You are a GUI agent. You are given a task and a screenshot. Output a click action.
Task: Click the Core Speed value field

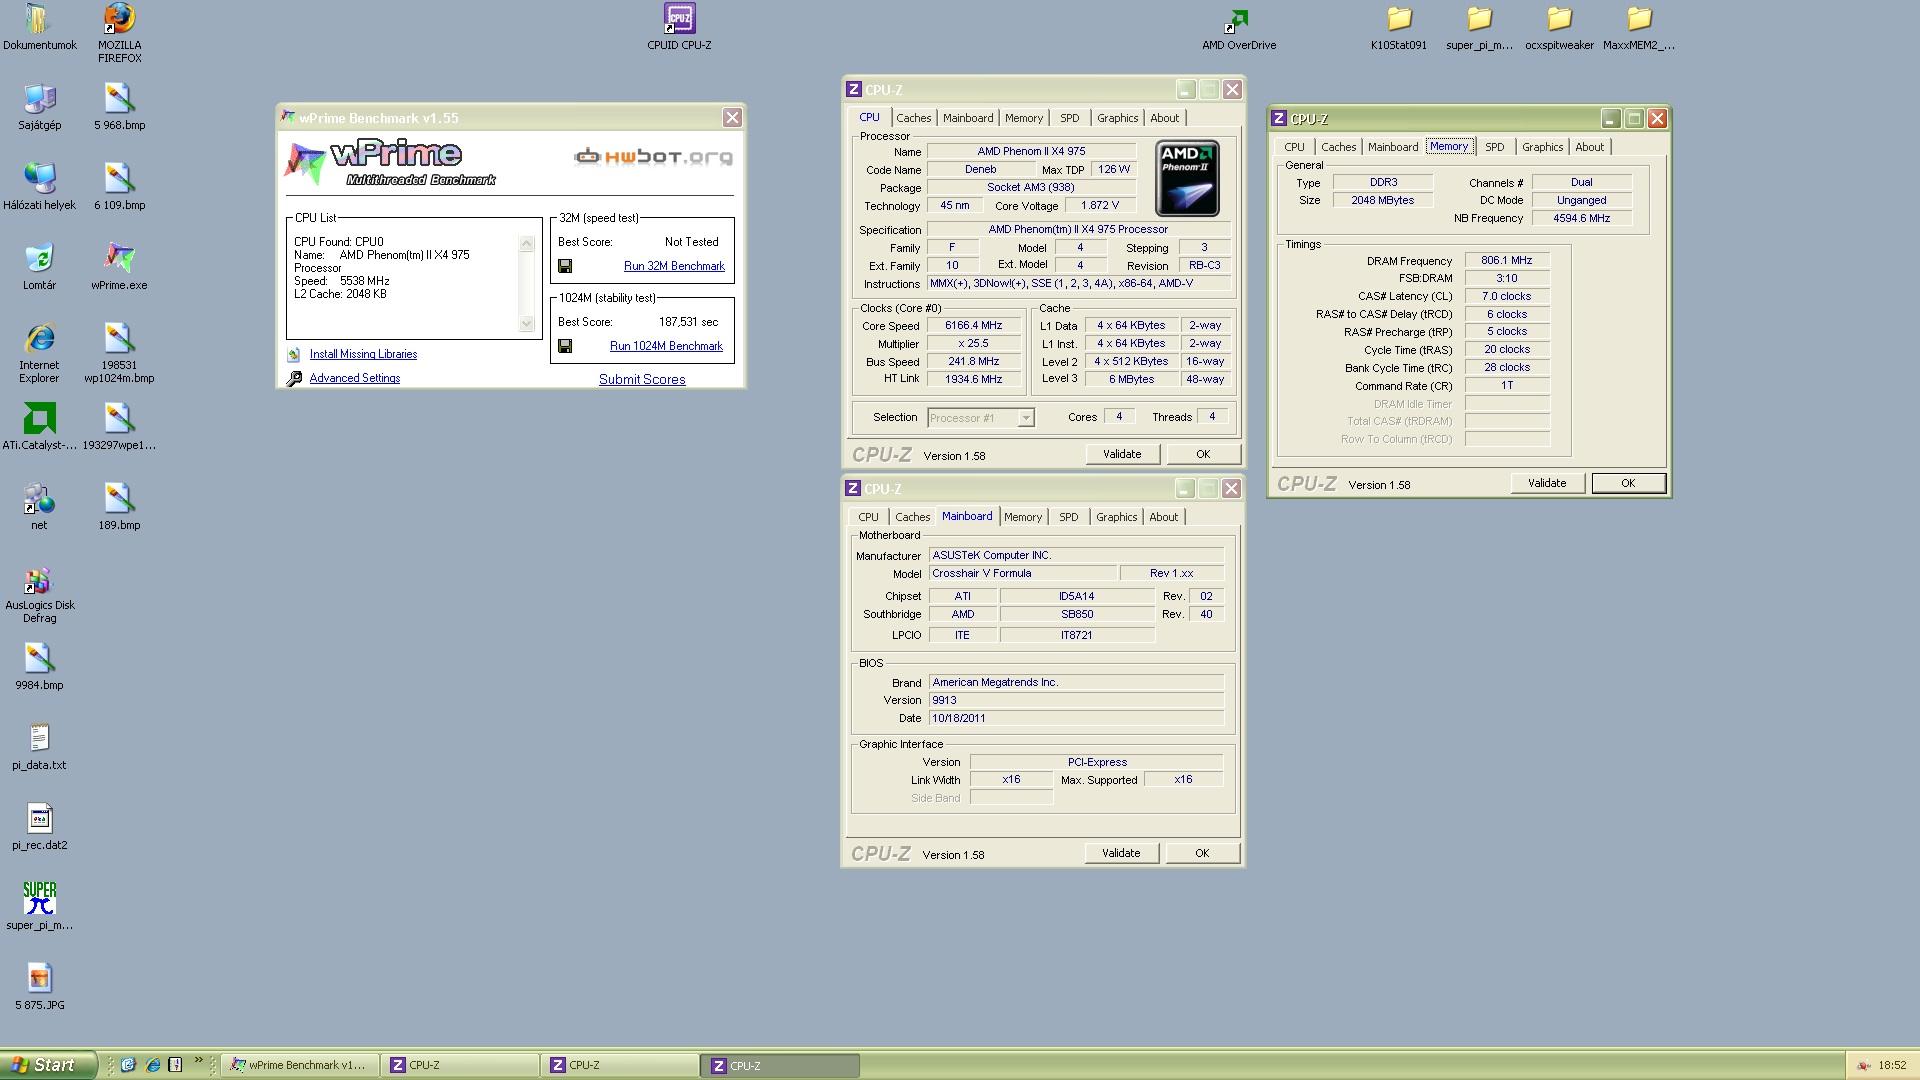(x=973, y=325)
